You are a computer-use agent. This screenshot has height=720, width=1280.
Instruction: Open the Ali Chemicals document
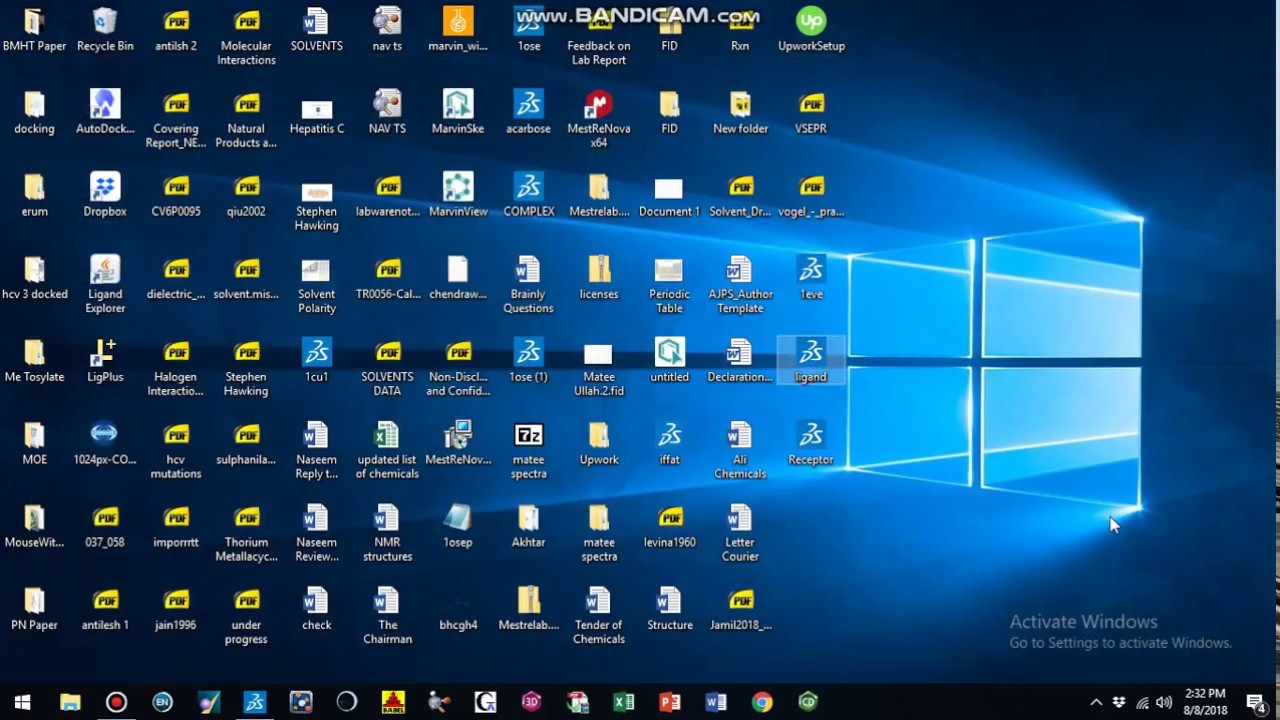pyautogui.click(x=740, y=450)
